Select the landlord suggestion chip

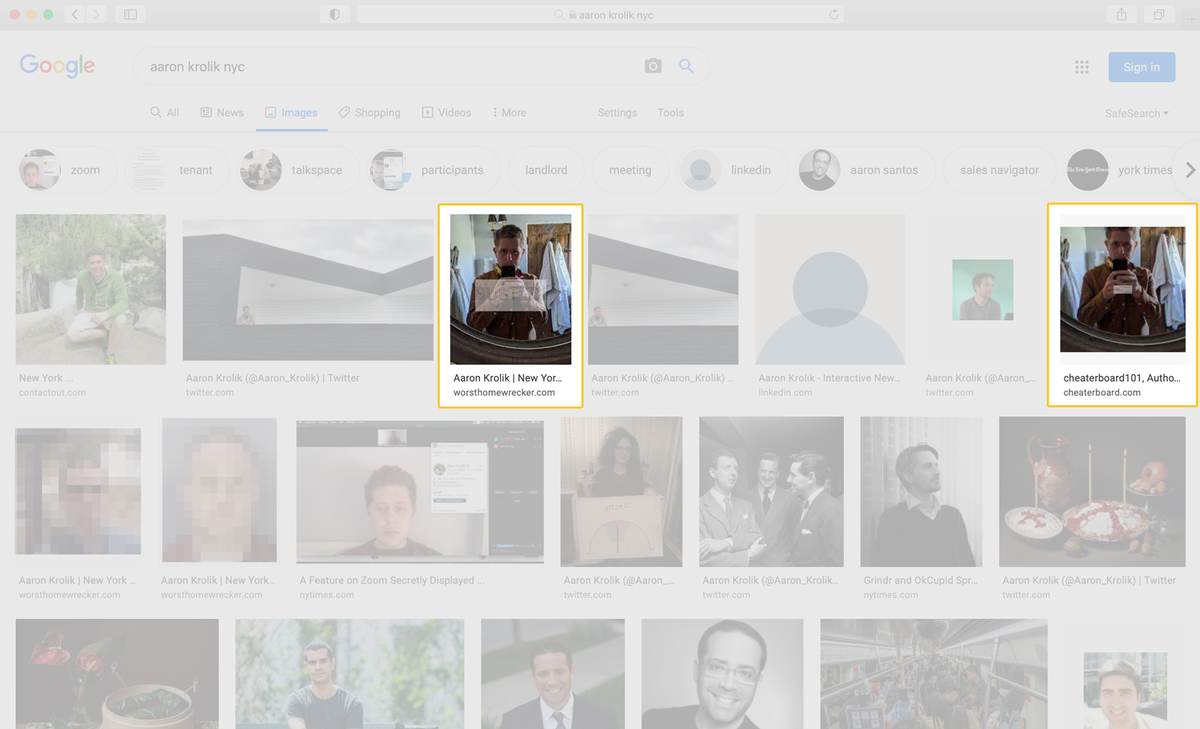click(x=546, y=170)
